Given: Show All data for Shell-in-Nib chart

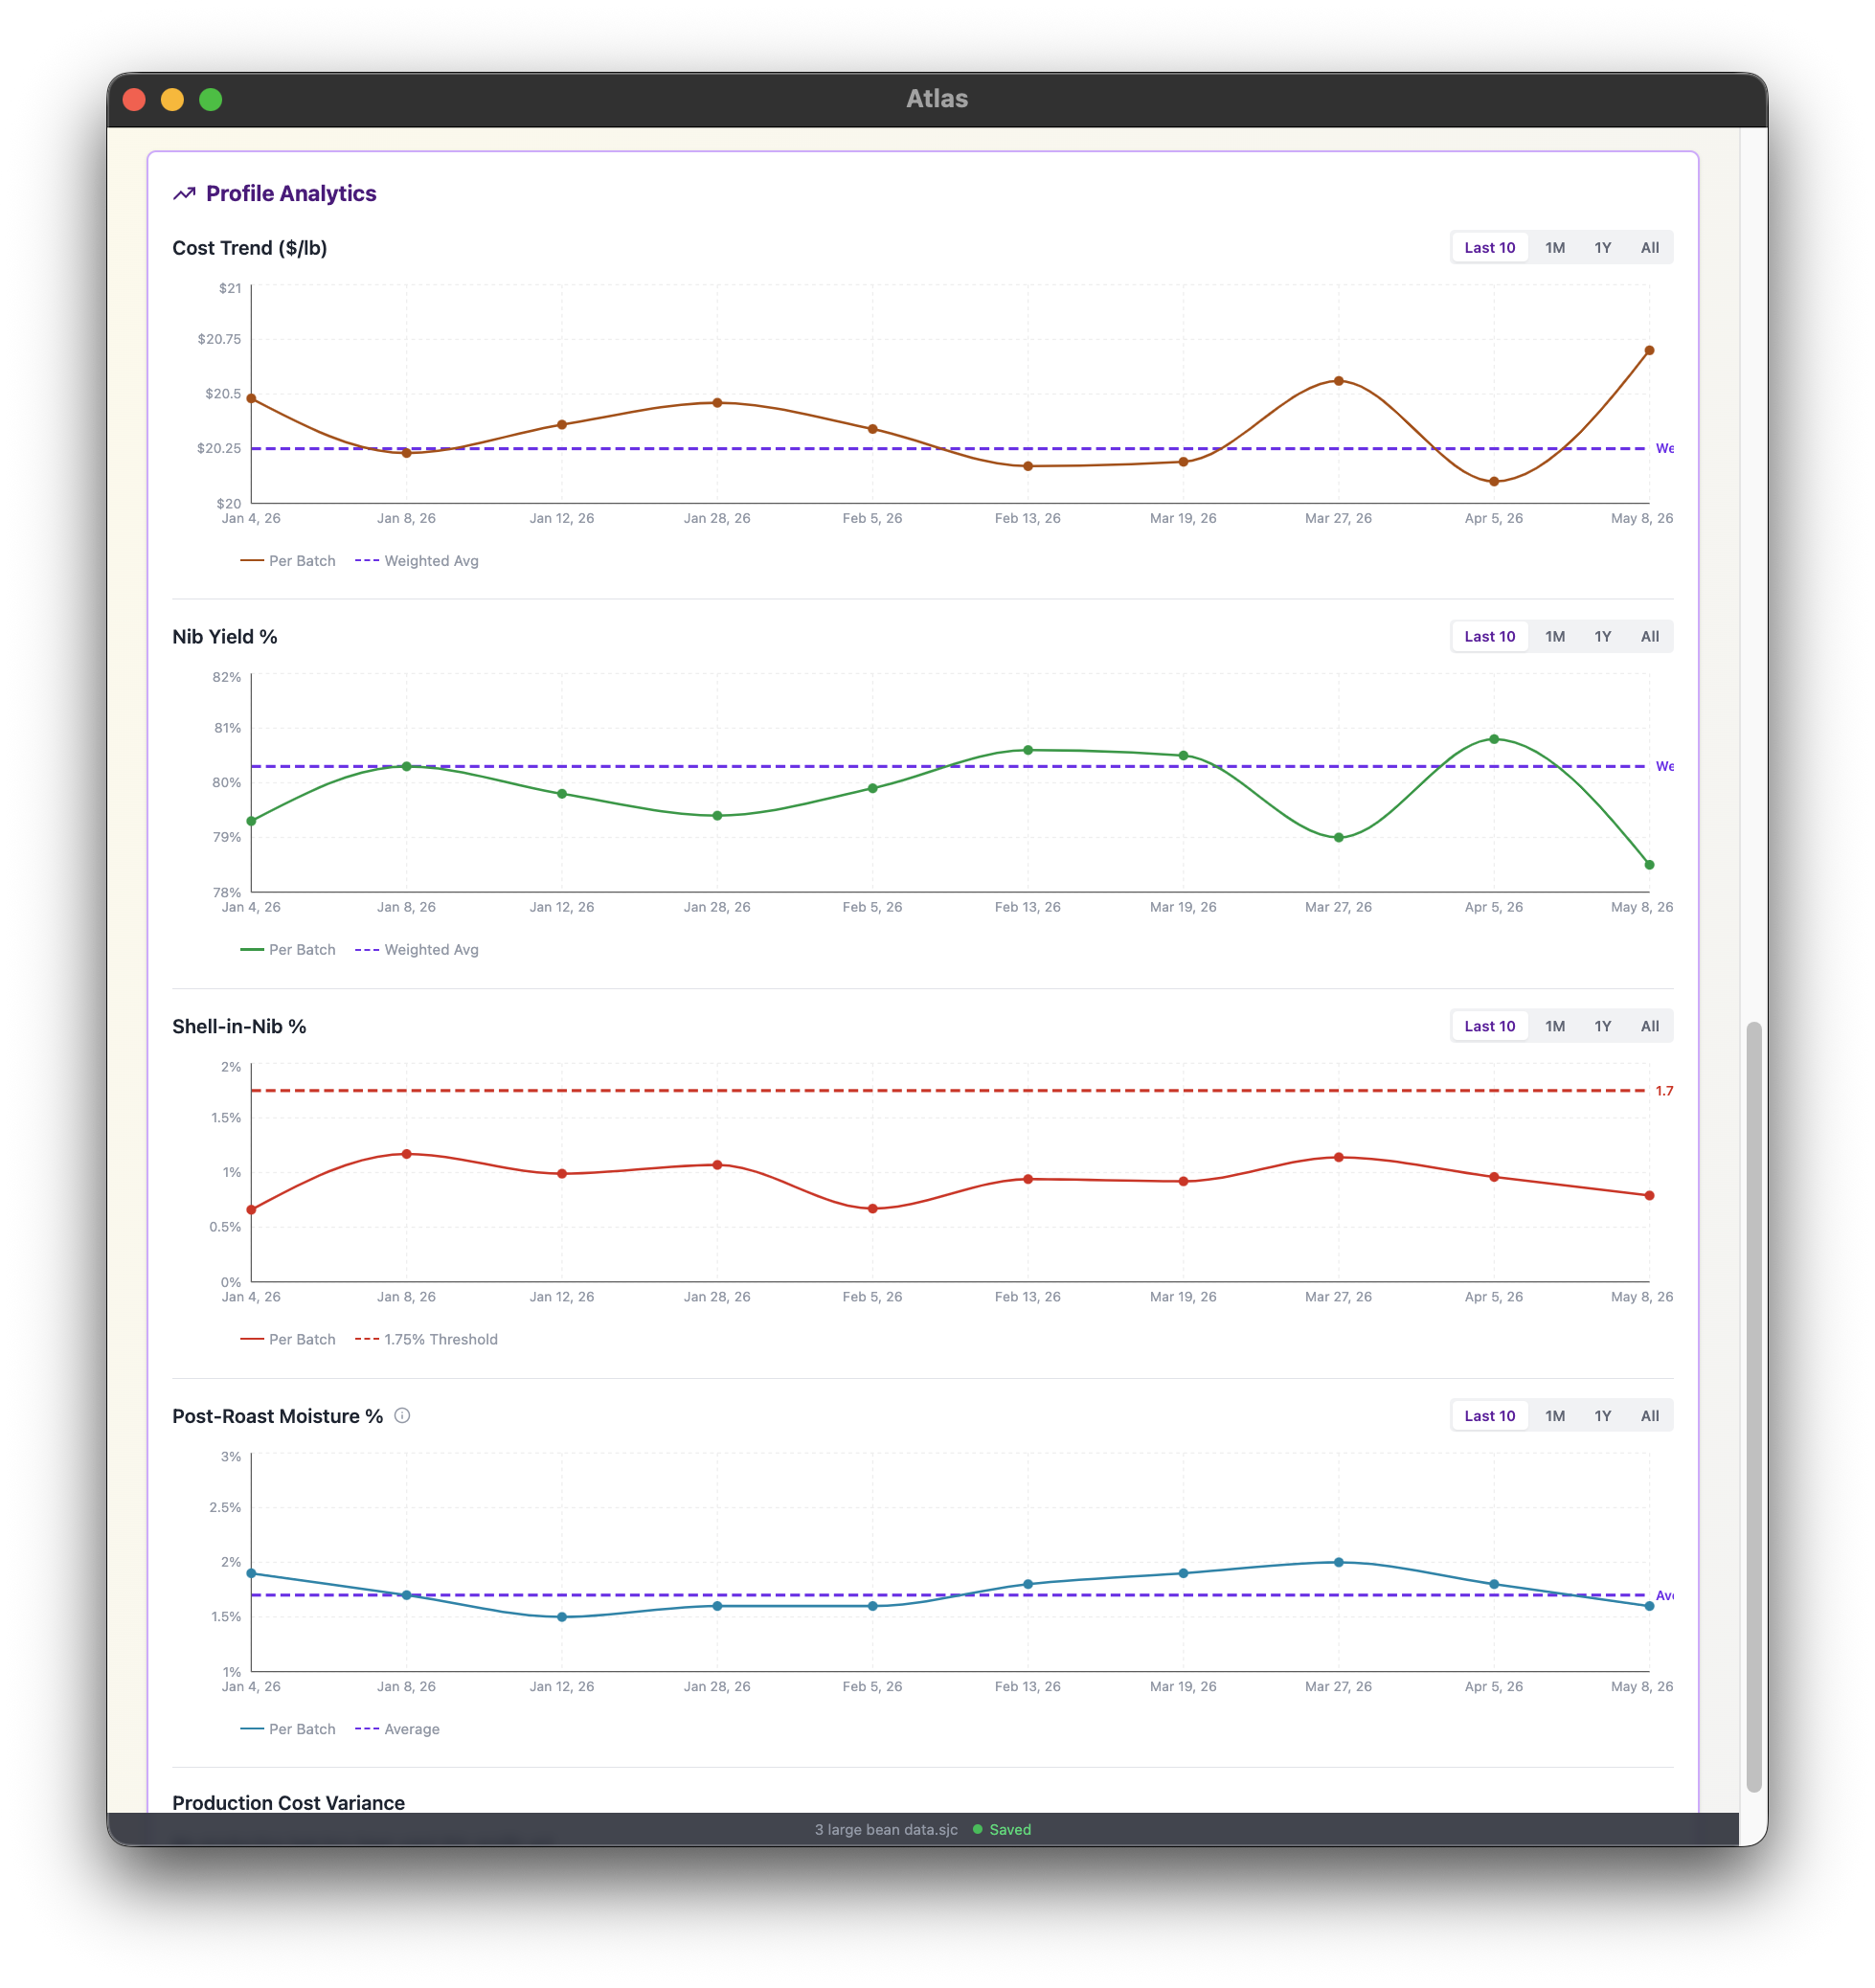Looking at the screenshot, I should [x=1649, y=1026].
